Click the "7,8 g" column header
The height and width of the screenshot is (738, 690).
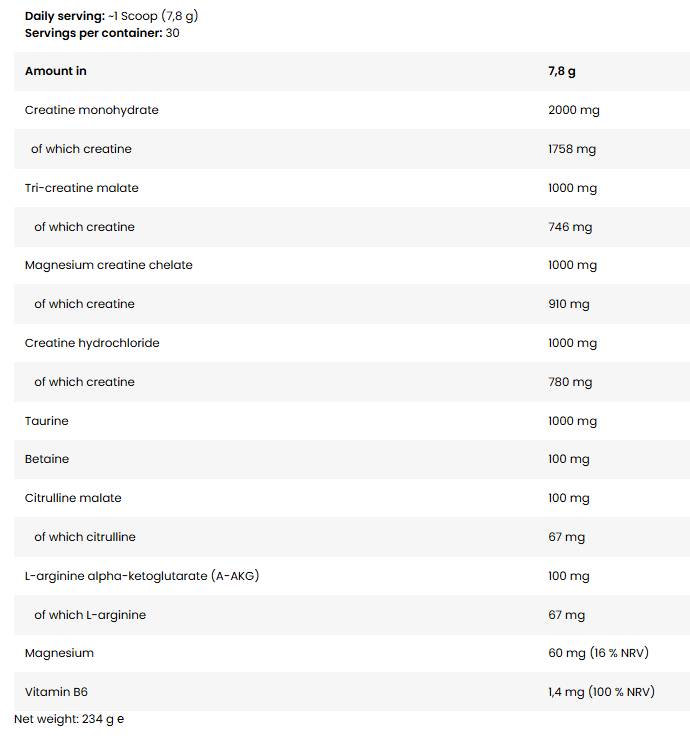coord(562,71)
